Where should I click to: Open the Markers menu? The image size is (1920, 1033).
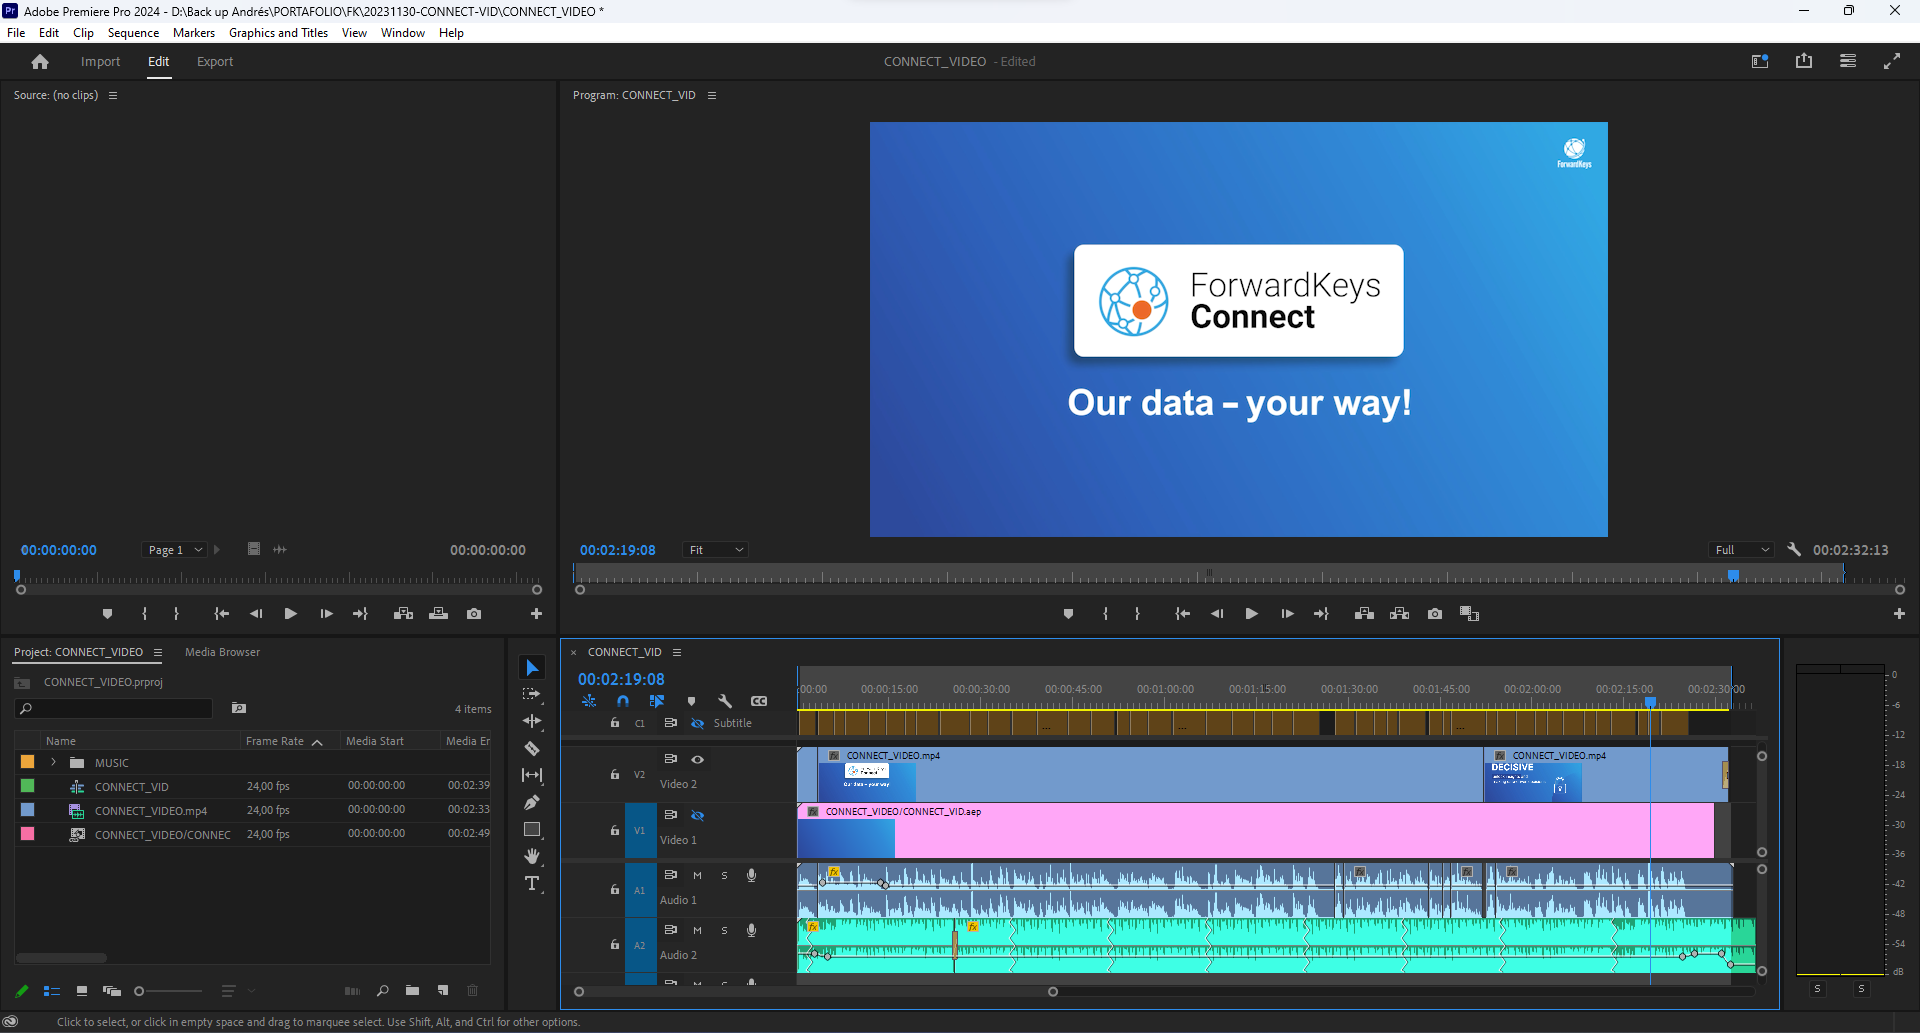point(194,33)
